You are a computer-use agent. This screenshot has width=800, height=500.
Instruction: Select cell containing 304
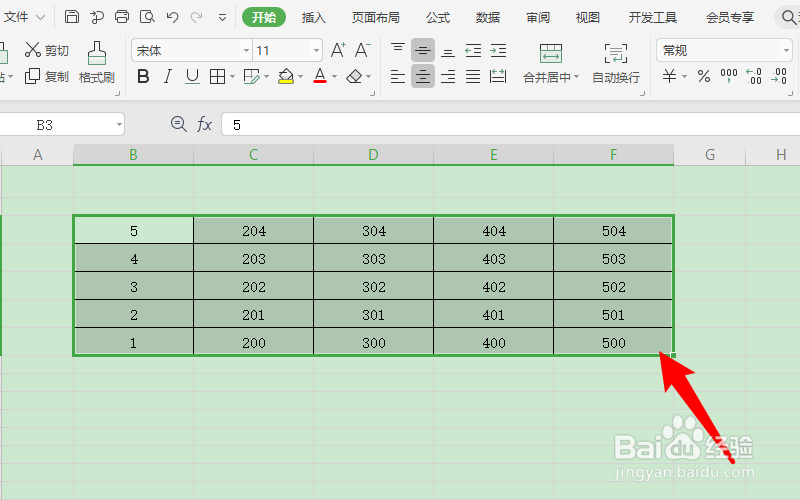pyautogui.click(x=373, y=231)
